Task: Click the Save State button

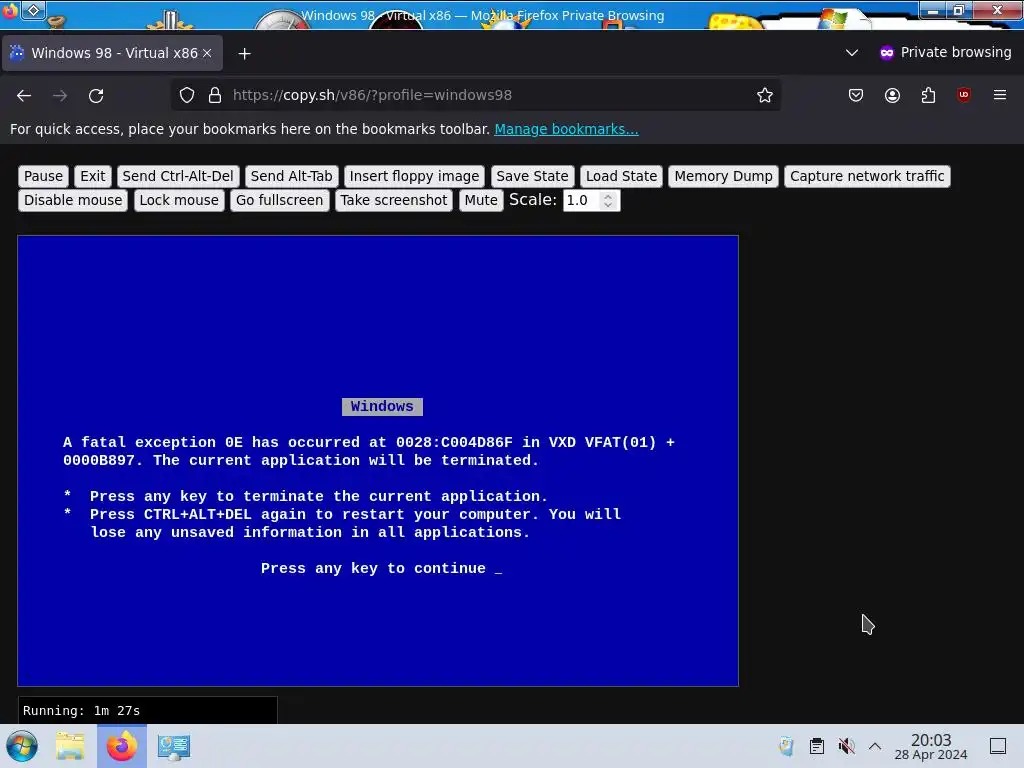Action: click(x=532, y=176)
